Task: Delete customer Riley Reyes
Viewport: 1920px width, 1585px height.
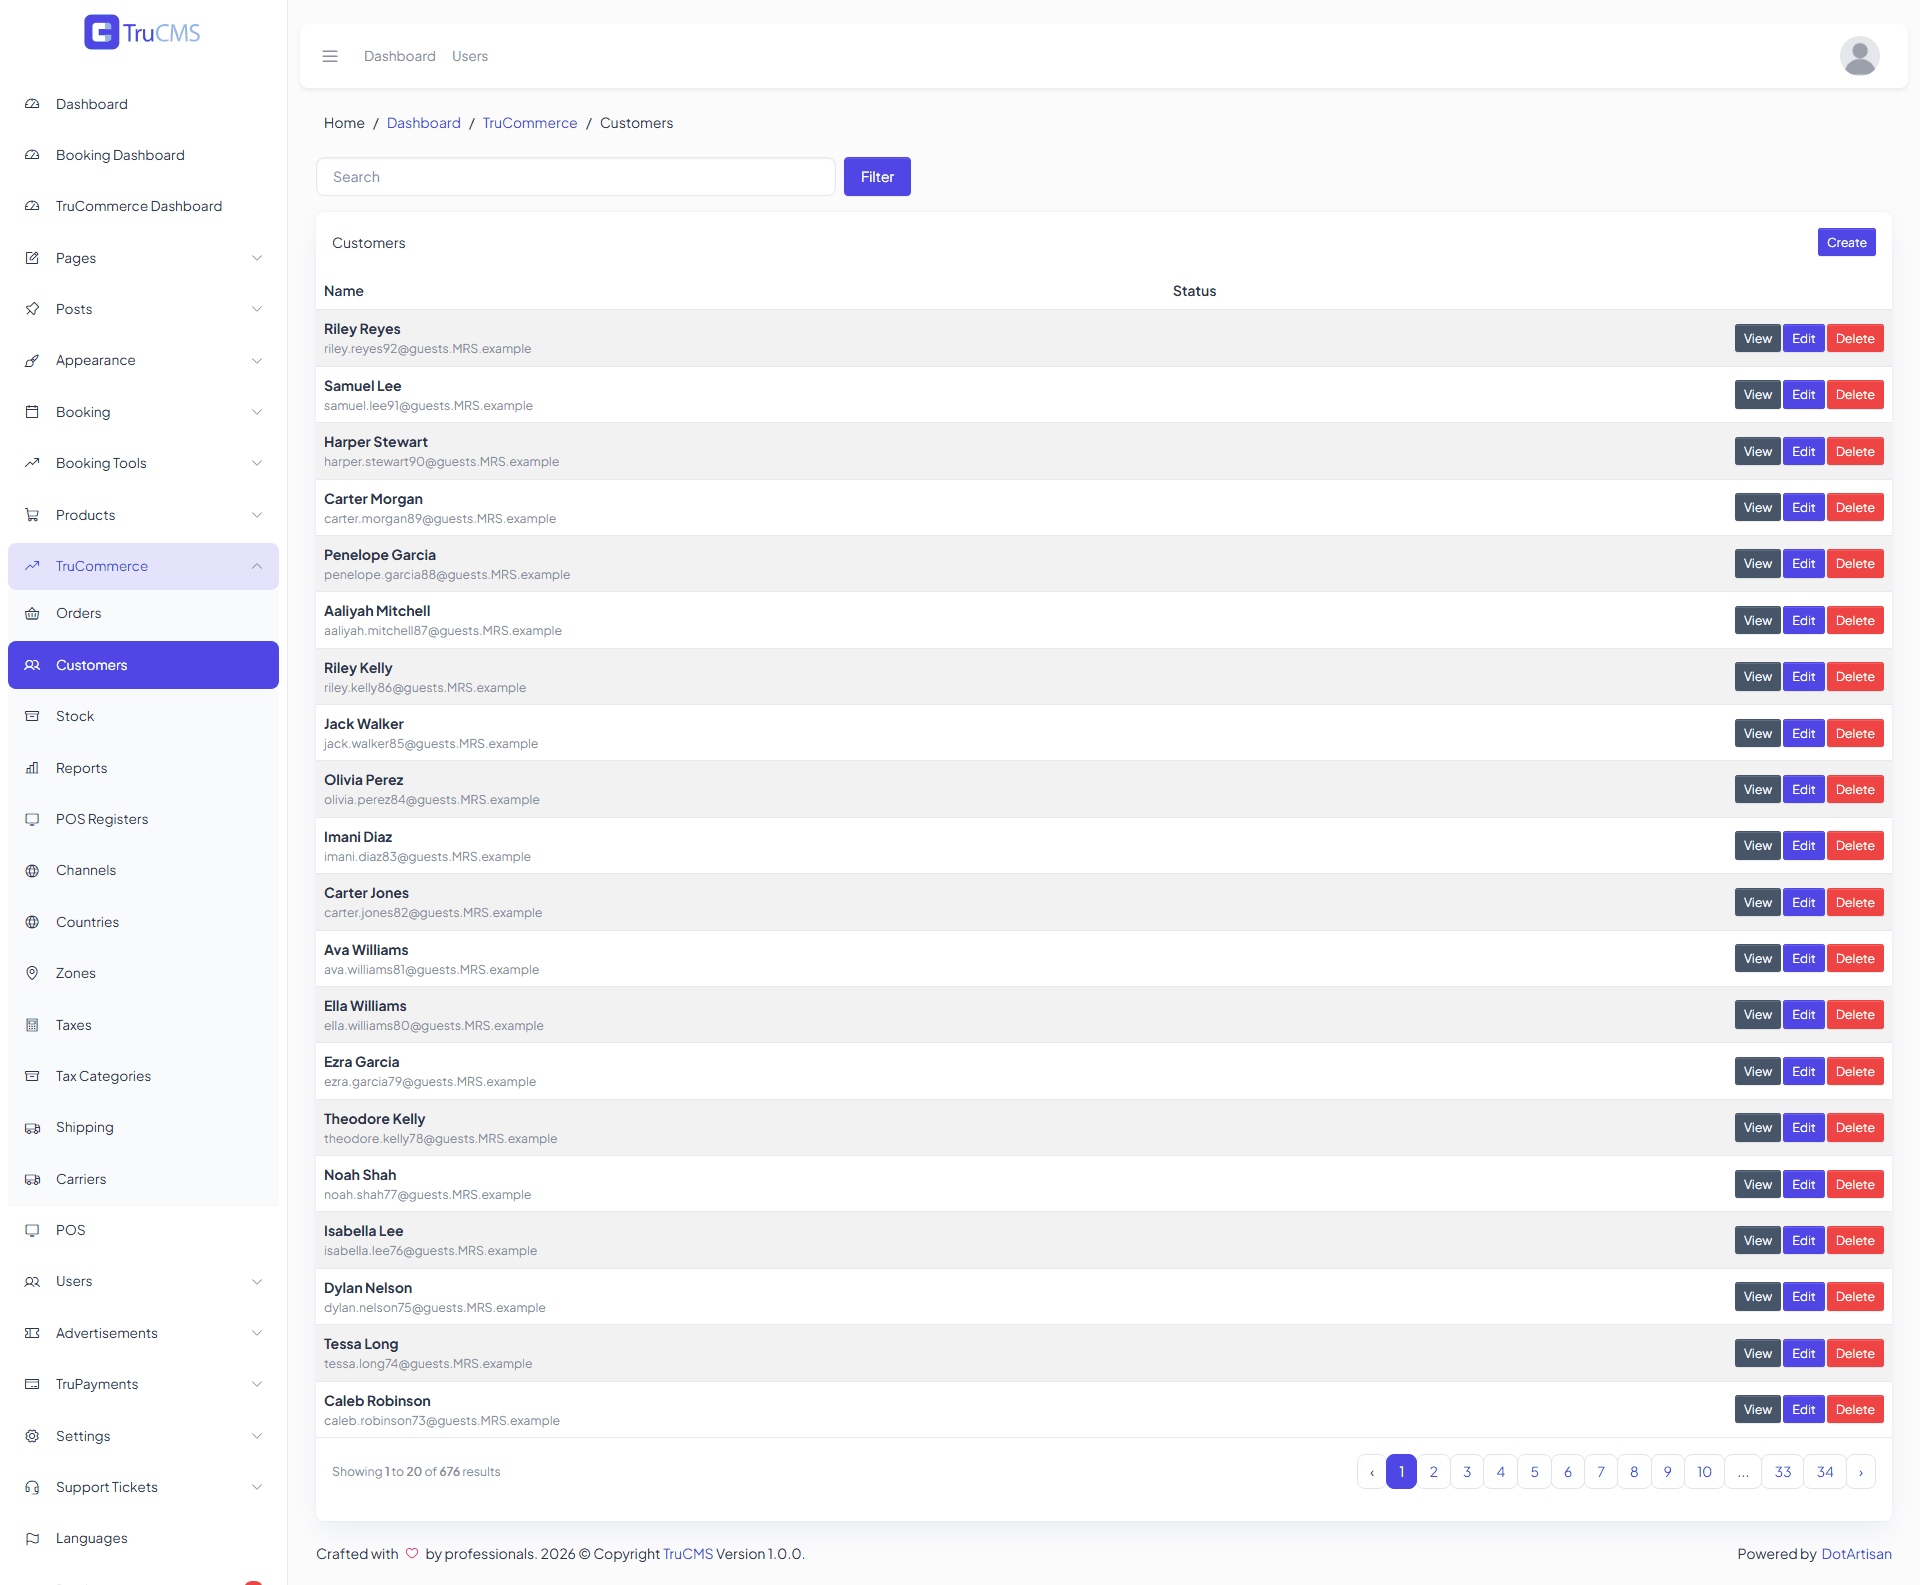Action: [x=1855, y=339]
